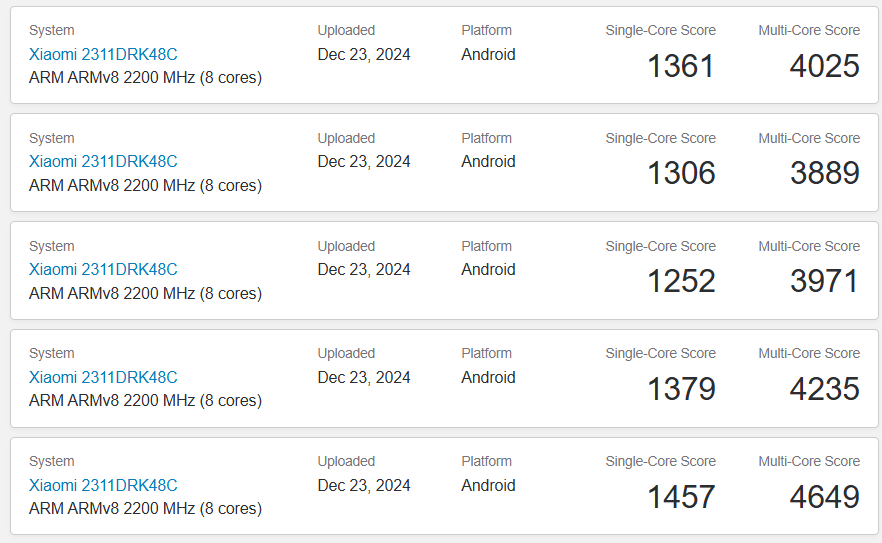Click the Single-Core Score label above 1379

[660, 353]
